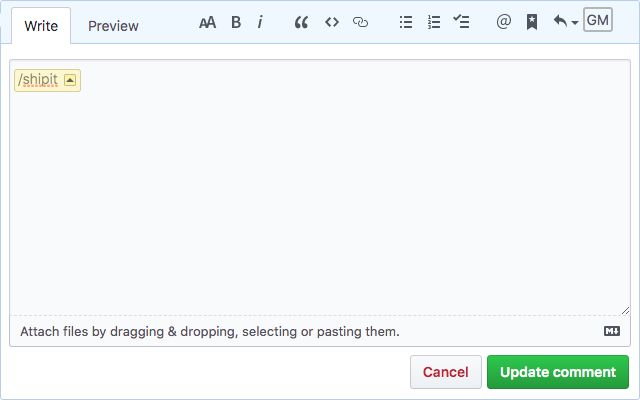This screenshot has height=400, width=640.
Task: Expand the /shipit highlighted command arrow
Action: (70, 81)
